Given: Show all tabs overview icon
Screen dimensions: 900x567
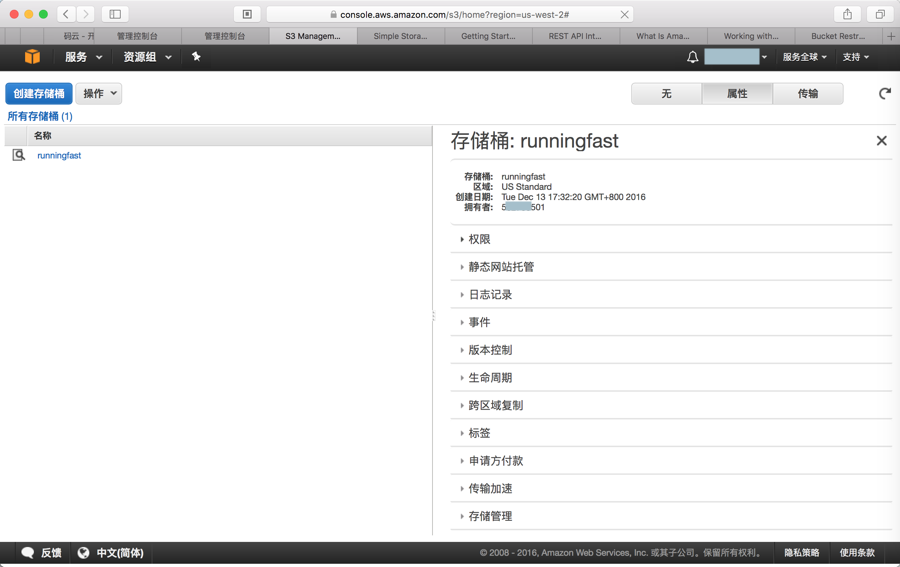Looking at the screenshot, I should tap(879, 14).
